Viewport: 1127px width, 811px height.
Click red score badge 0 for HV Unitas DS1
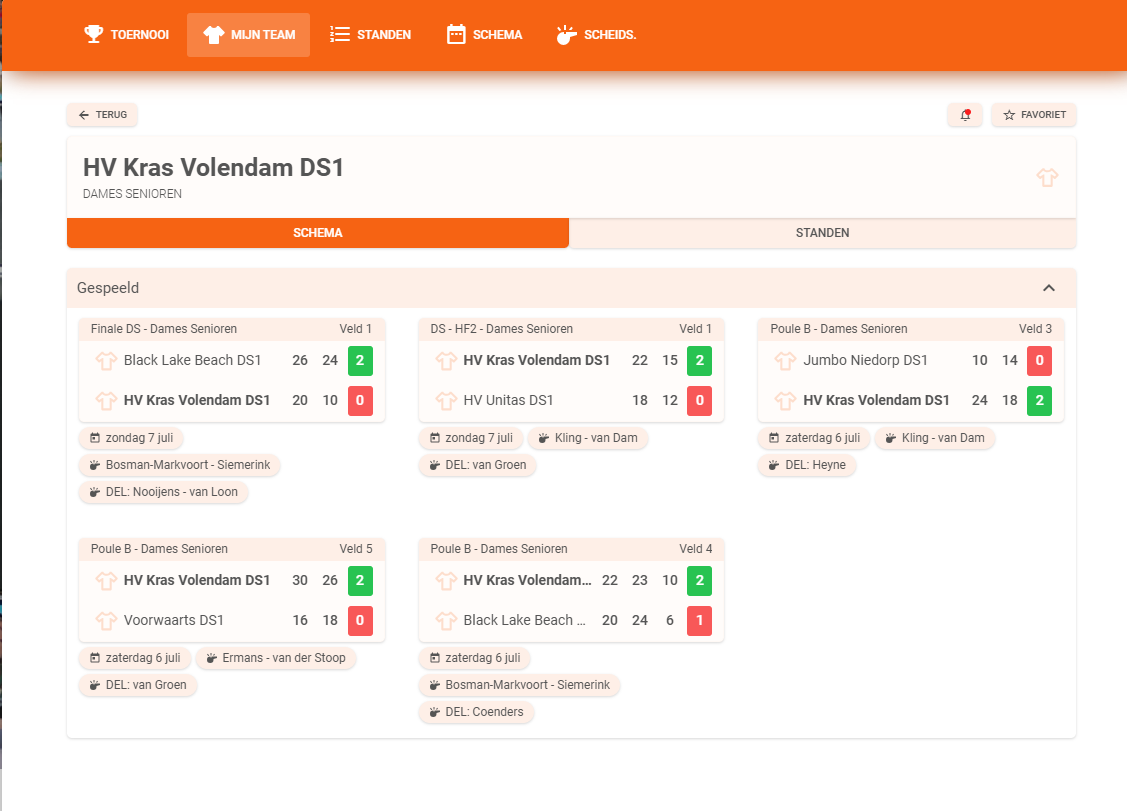coord(700,400)
